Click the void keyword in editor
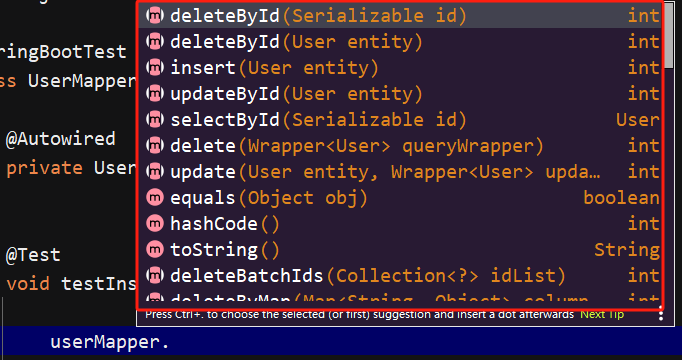Image resolution: width=682 pixels, height=360 pixels. [x=28, y=284]
